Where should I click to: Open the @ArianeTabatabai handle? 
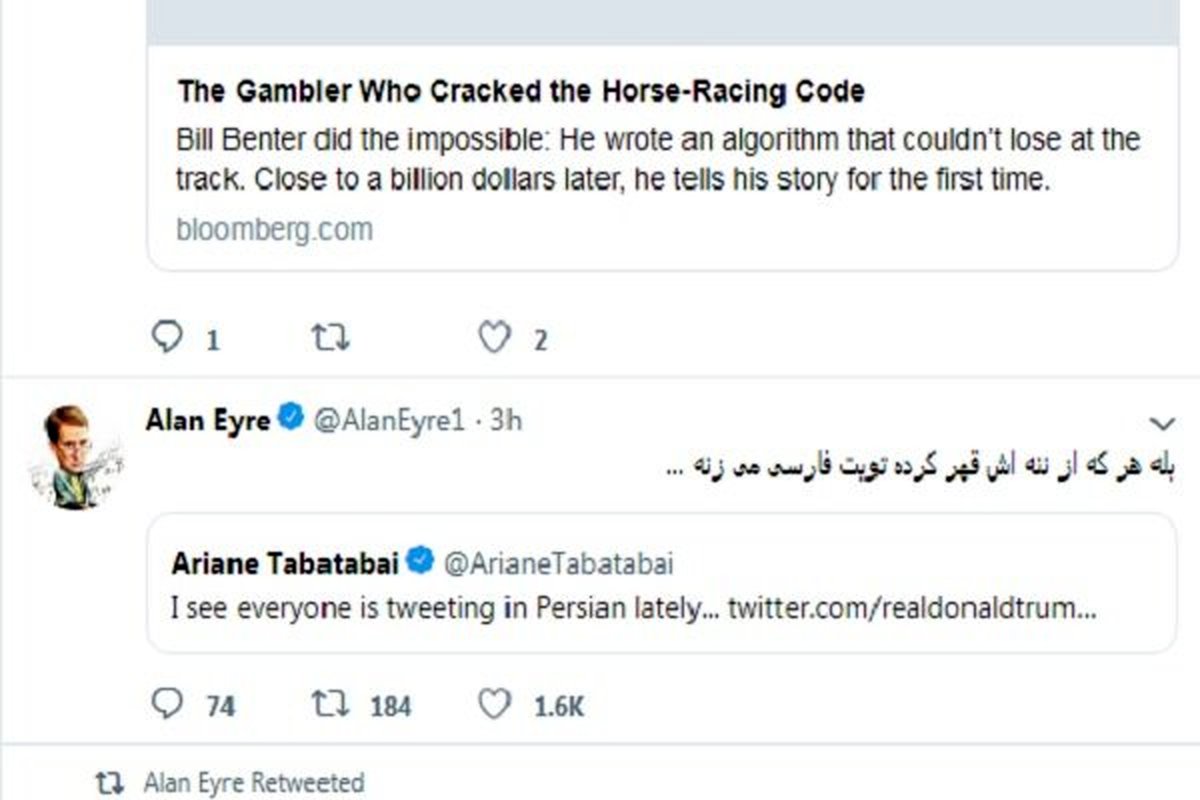coord(558,564)
